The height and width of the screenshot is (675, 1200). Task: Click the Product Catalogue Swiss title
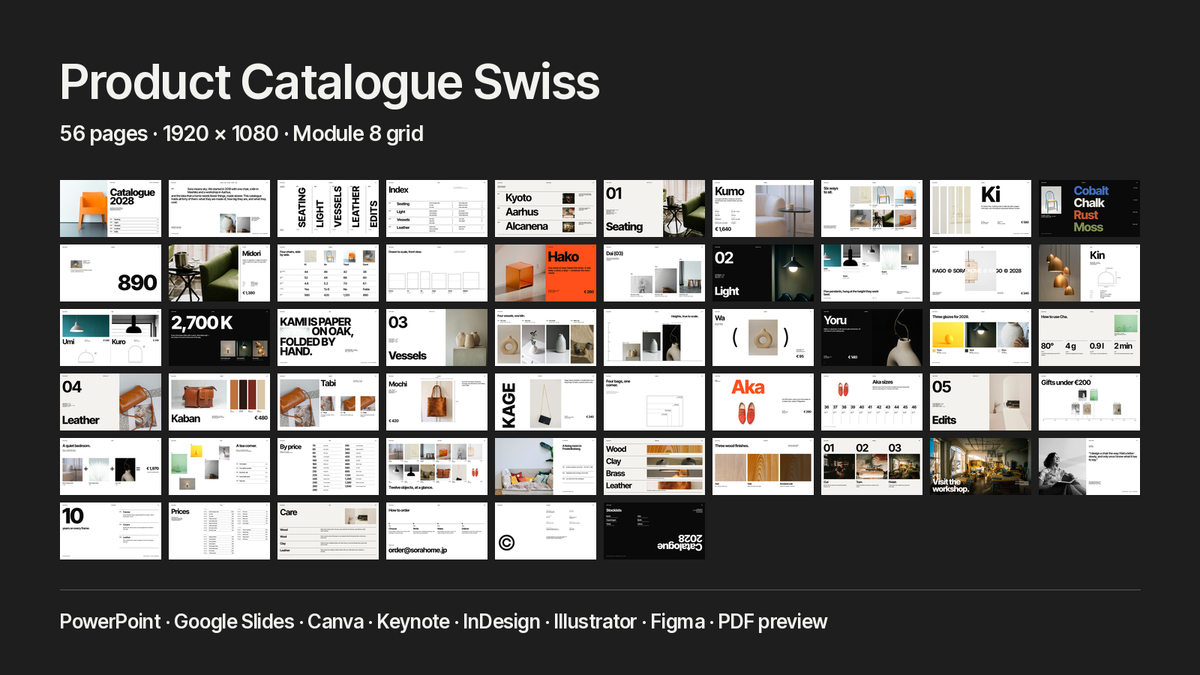coord(330,83)
